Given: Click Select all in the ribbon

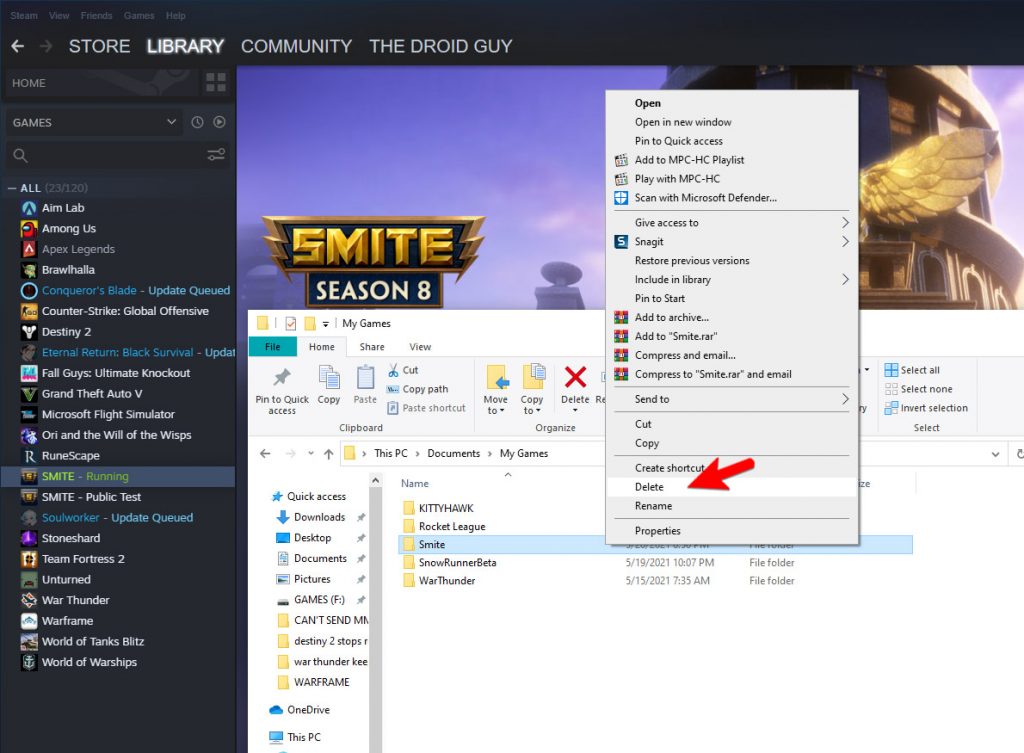Looking at the screenshot, I should click(912, 370).
